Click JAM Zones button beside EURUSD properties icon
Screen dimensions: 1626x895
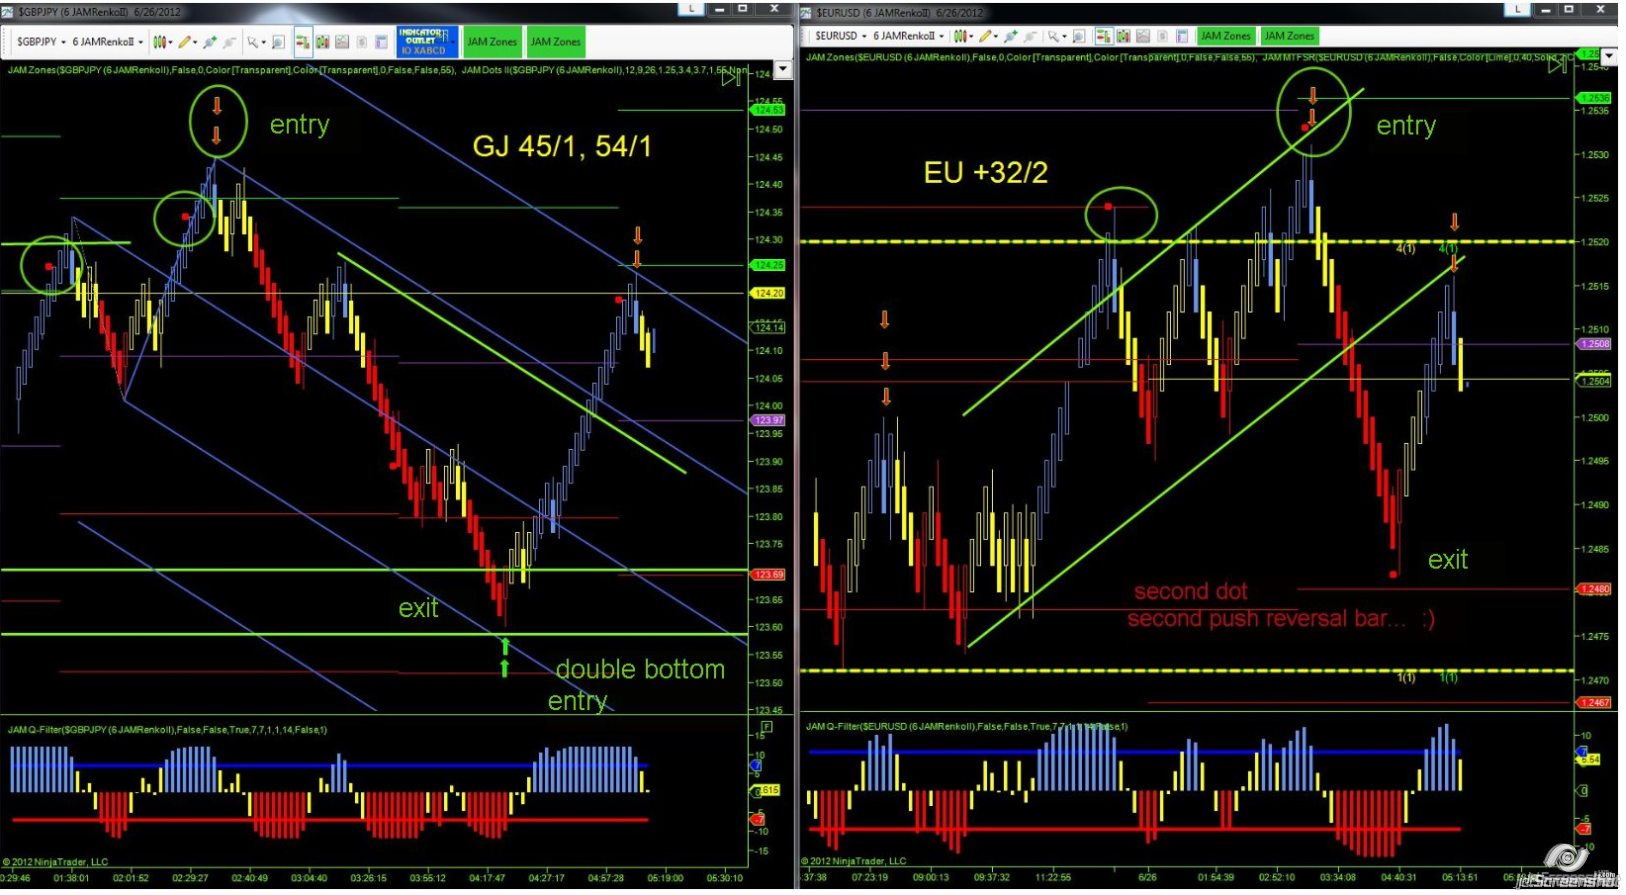point(1225,36)
